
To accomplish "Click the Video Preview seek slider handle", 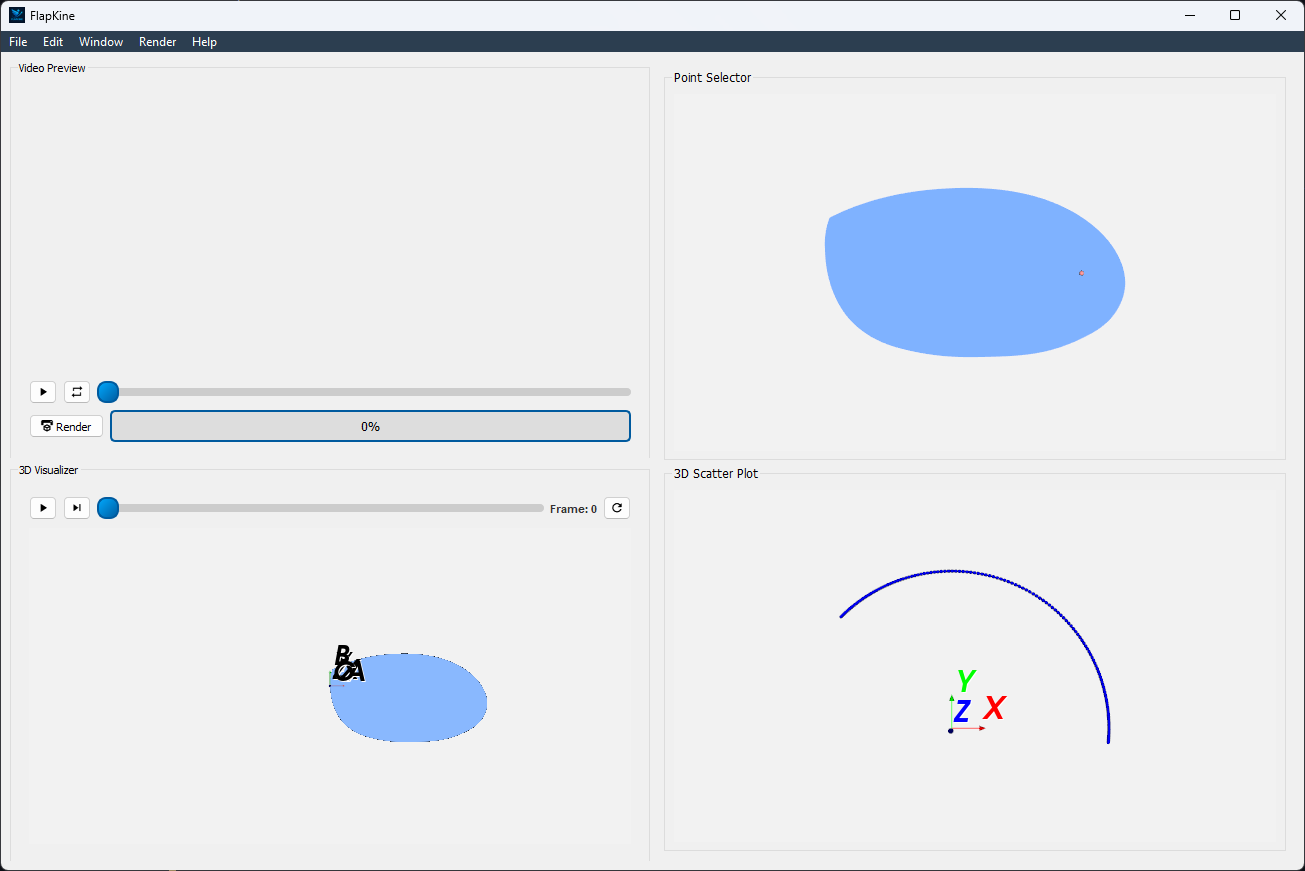I will [108, 392].
